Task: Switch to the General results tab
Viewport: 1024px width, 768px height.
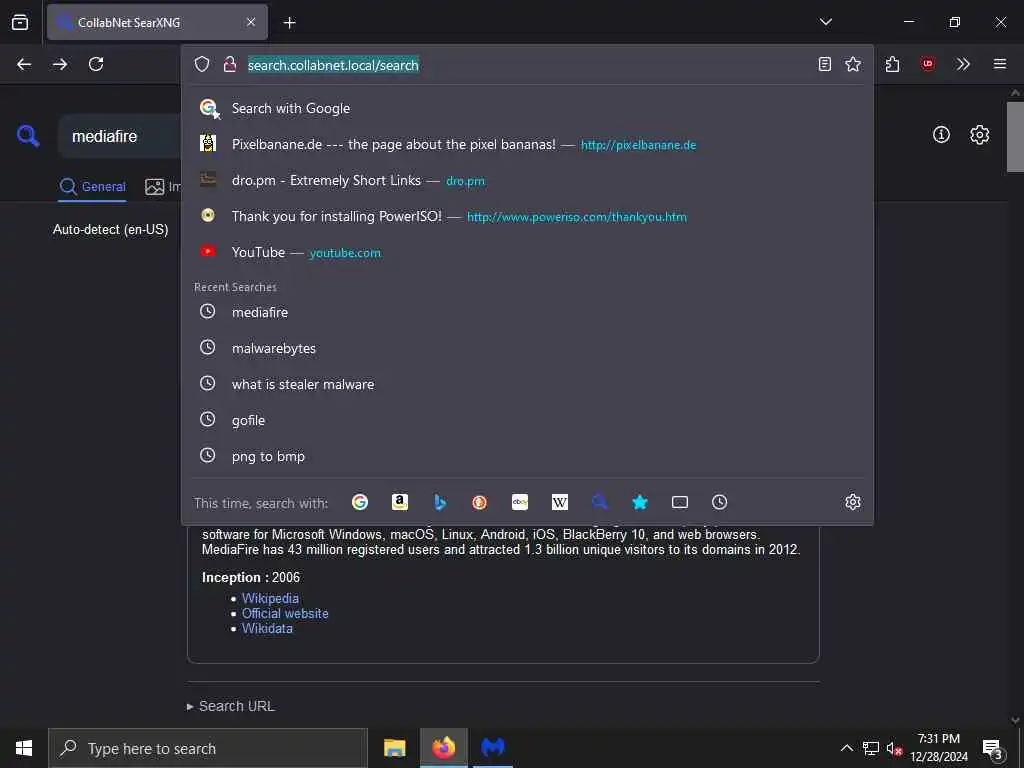Action: point(92,187)
